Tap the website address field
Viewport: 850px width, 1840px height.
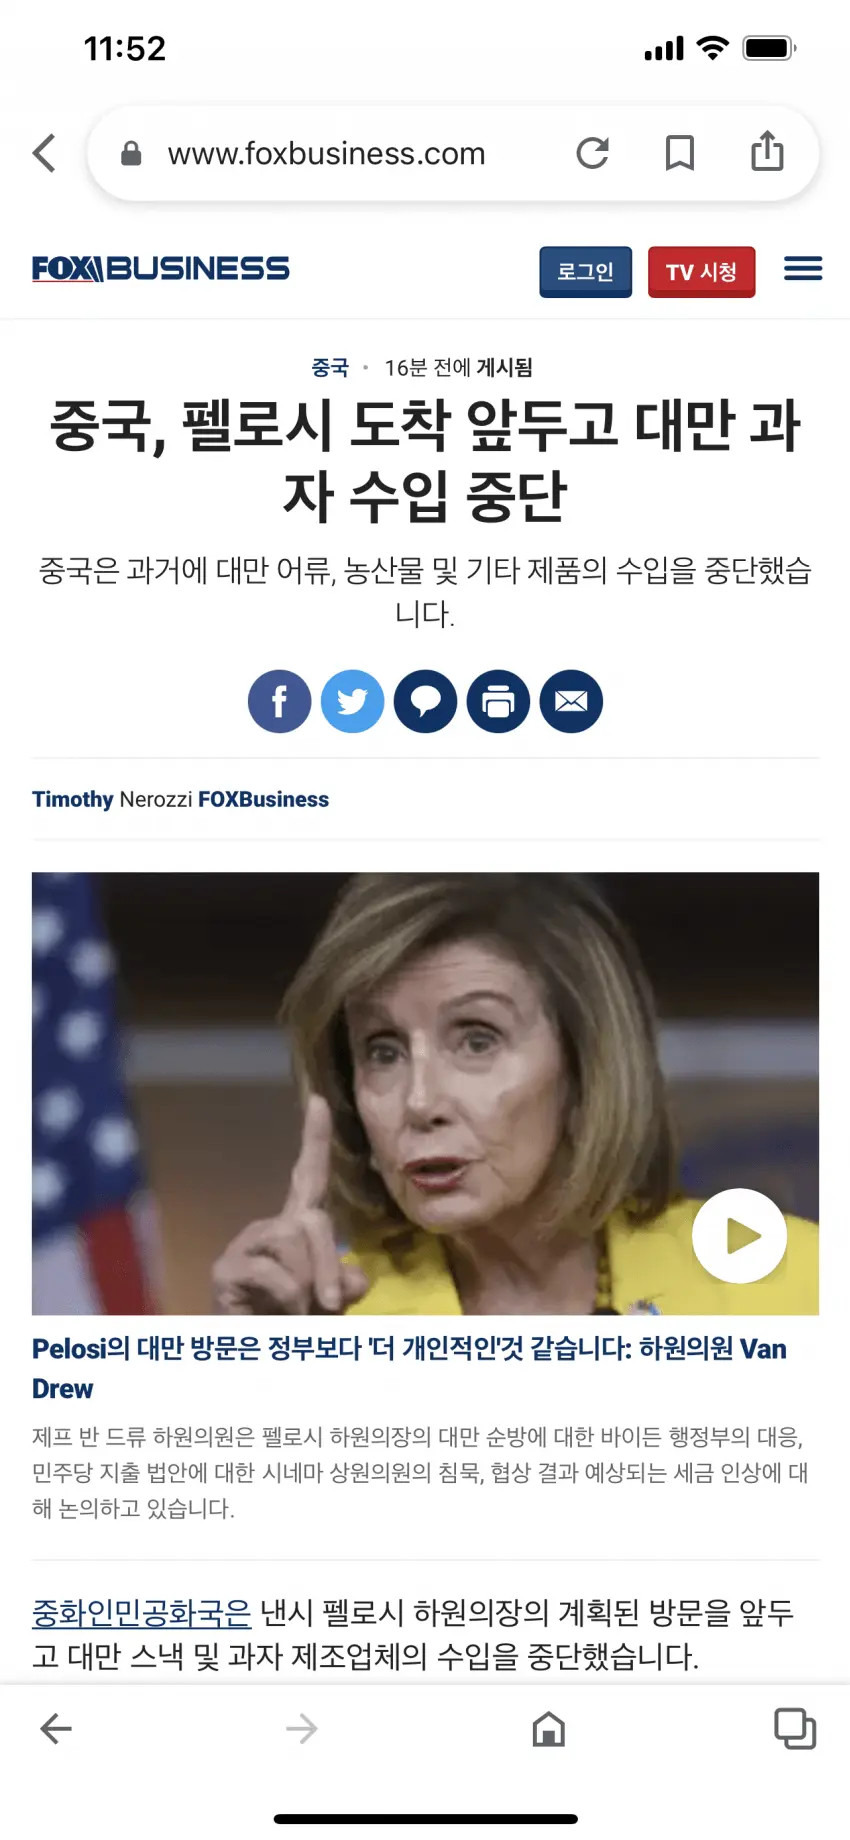[x=326, y=154]
